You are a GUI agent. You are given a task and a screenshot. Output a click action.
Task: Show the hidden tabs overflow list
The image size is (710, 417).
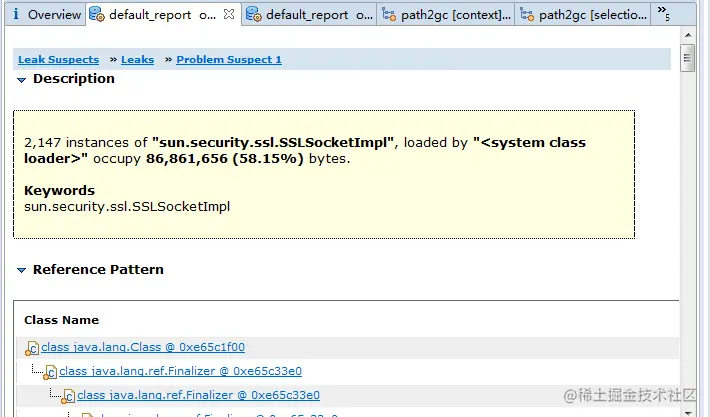coord(663,13)
